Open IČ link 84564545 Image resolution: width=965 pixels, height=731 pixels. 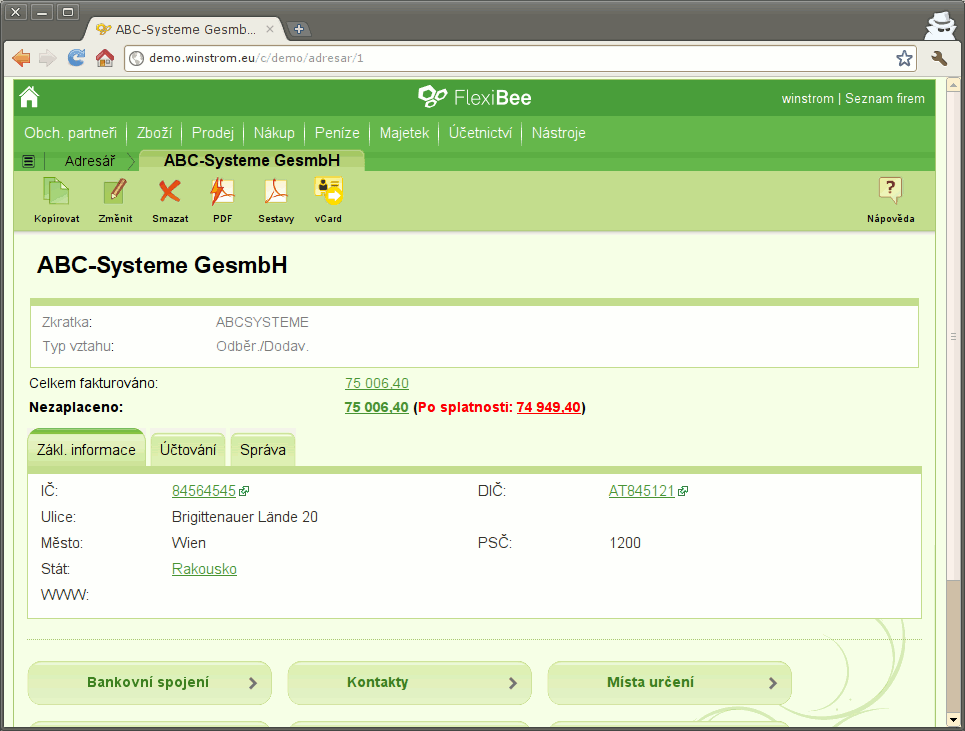pyautogui.click(x=204, y=491)
